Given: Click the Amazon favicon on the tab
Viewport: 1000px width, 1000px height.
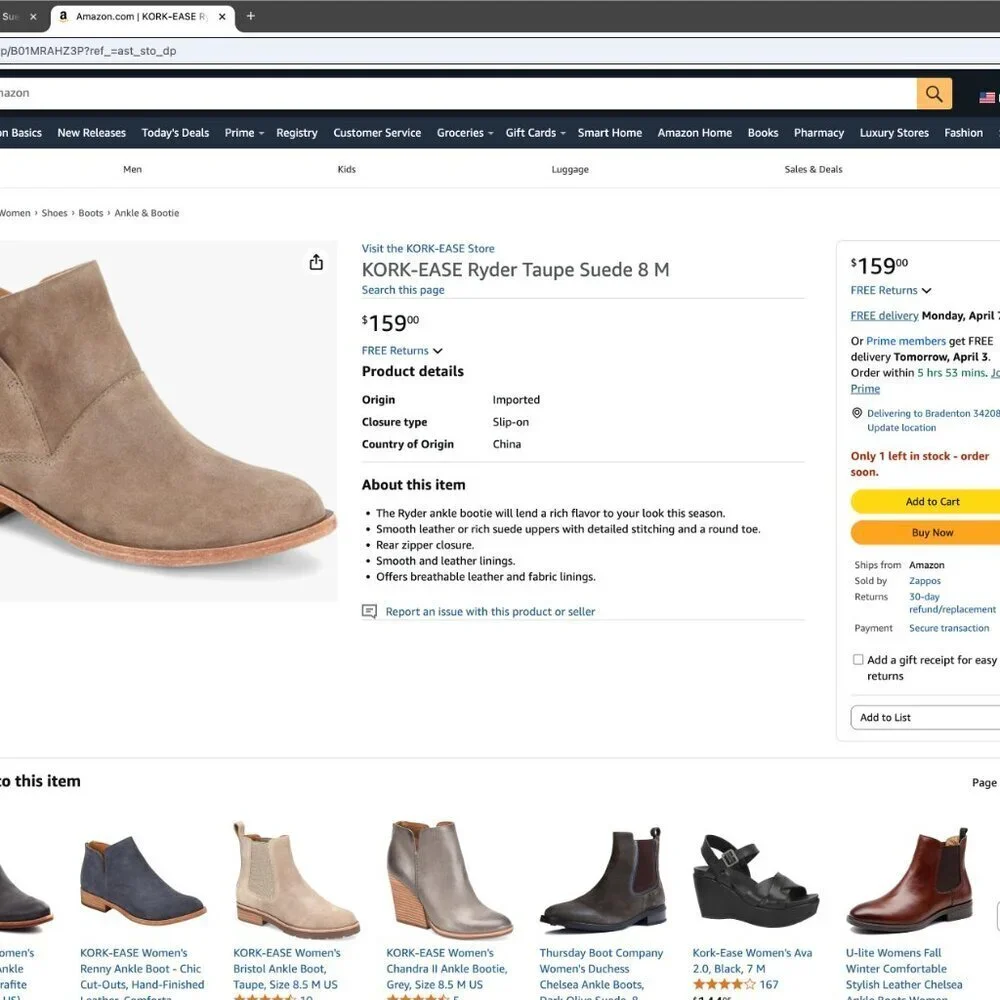Looking at the screenshot, I should point(63,16).
